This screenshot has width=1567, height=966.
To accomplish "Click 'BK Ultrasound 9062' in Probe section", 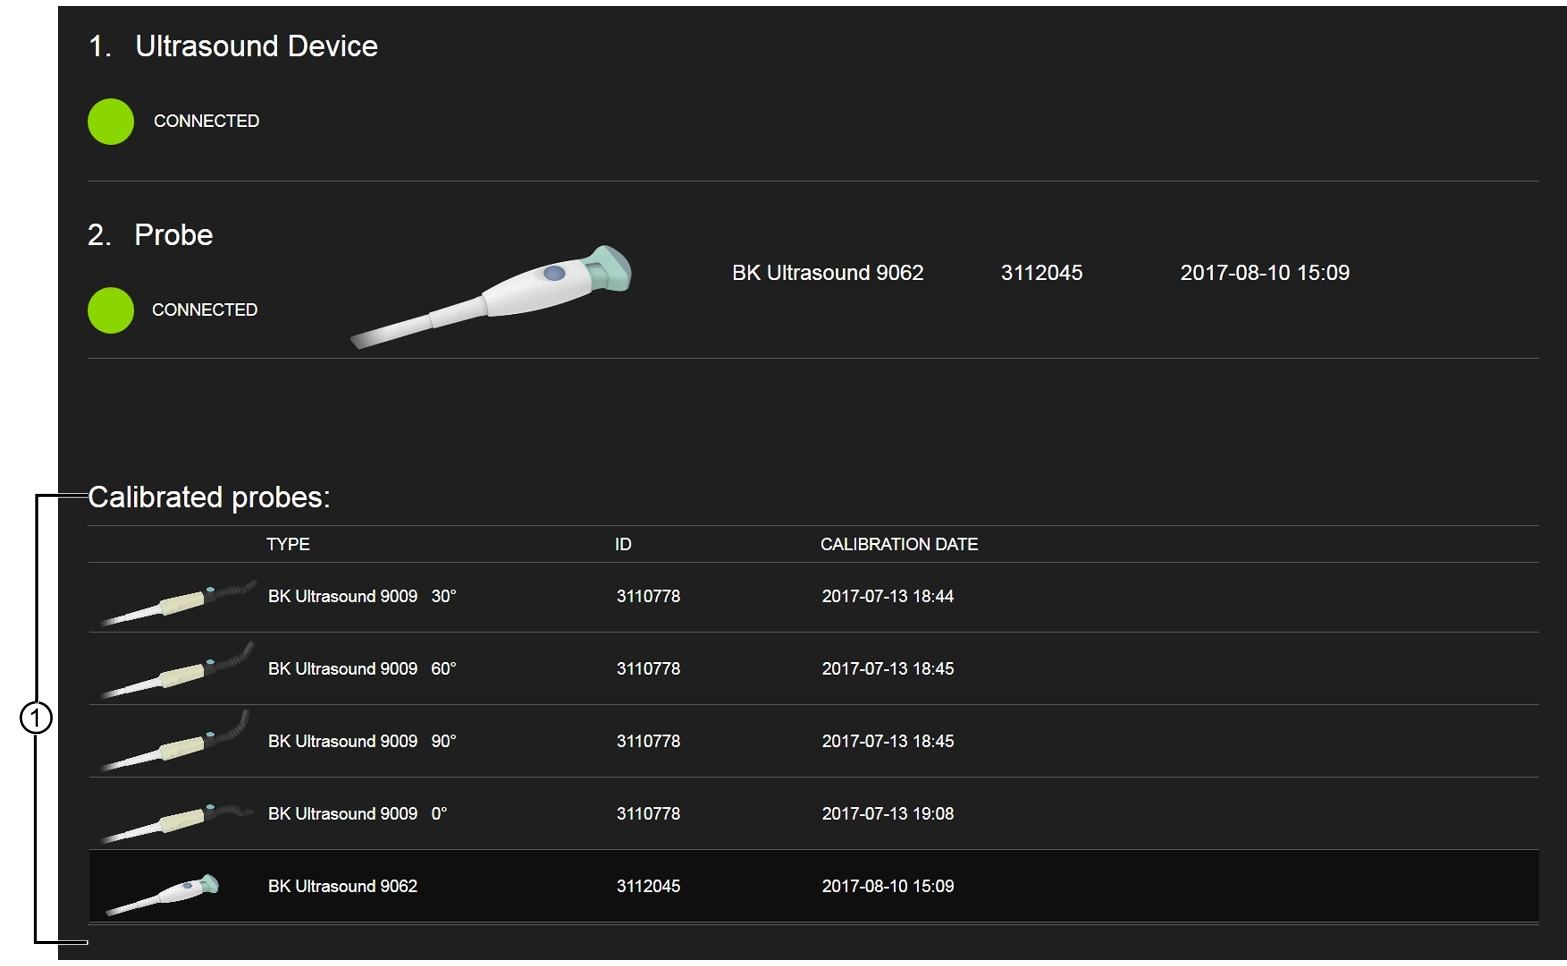I will click(828, 273).
